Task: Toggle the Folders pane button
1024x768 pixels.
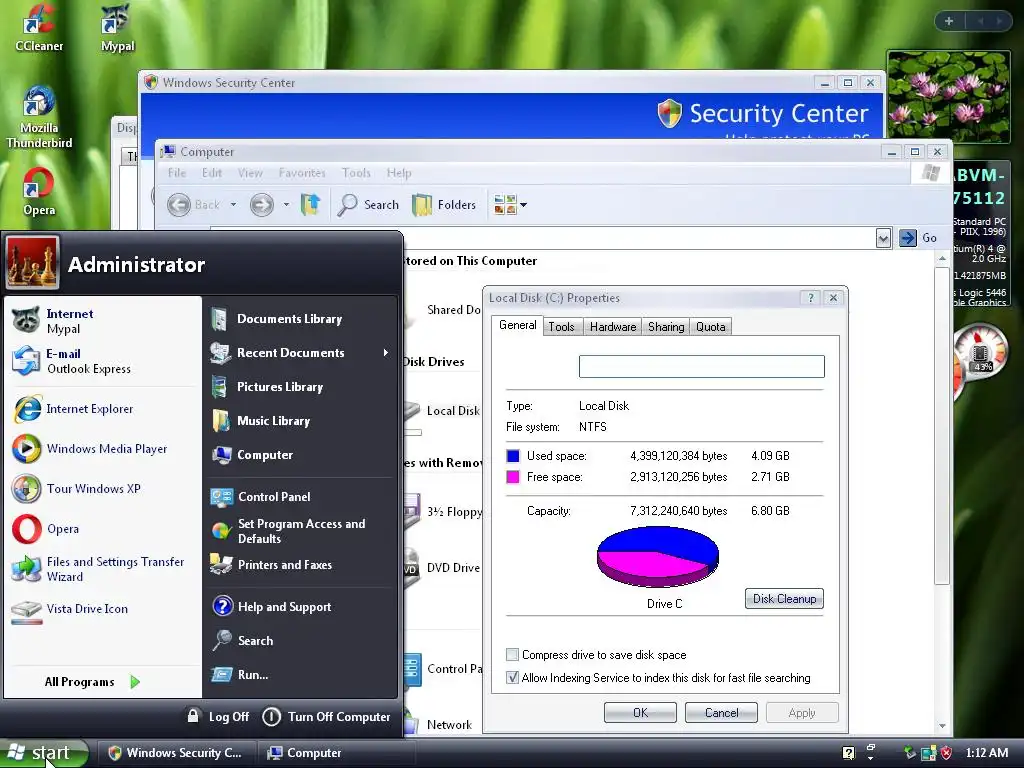Action: [444, 204]
